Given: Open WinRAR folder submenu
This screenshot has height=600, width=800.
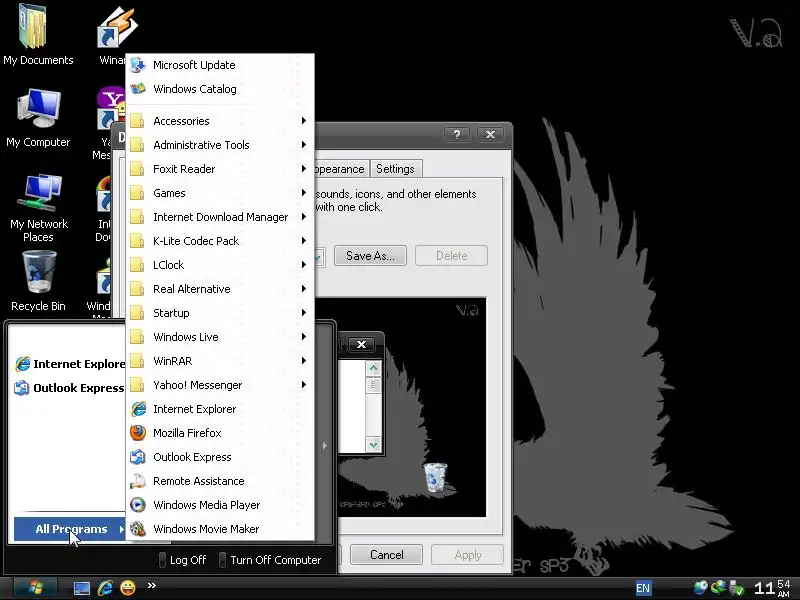Looking at the screenshot, I should tap(220, 361).
